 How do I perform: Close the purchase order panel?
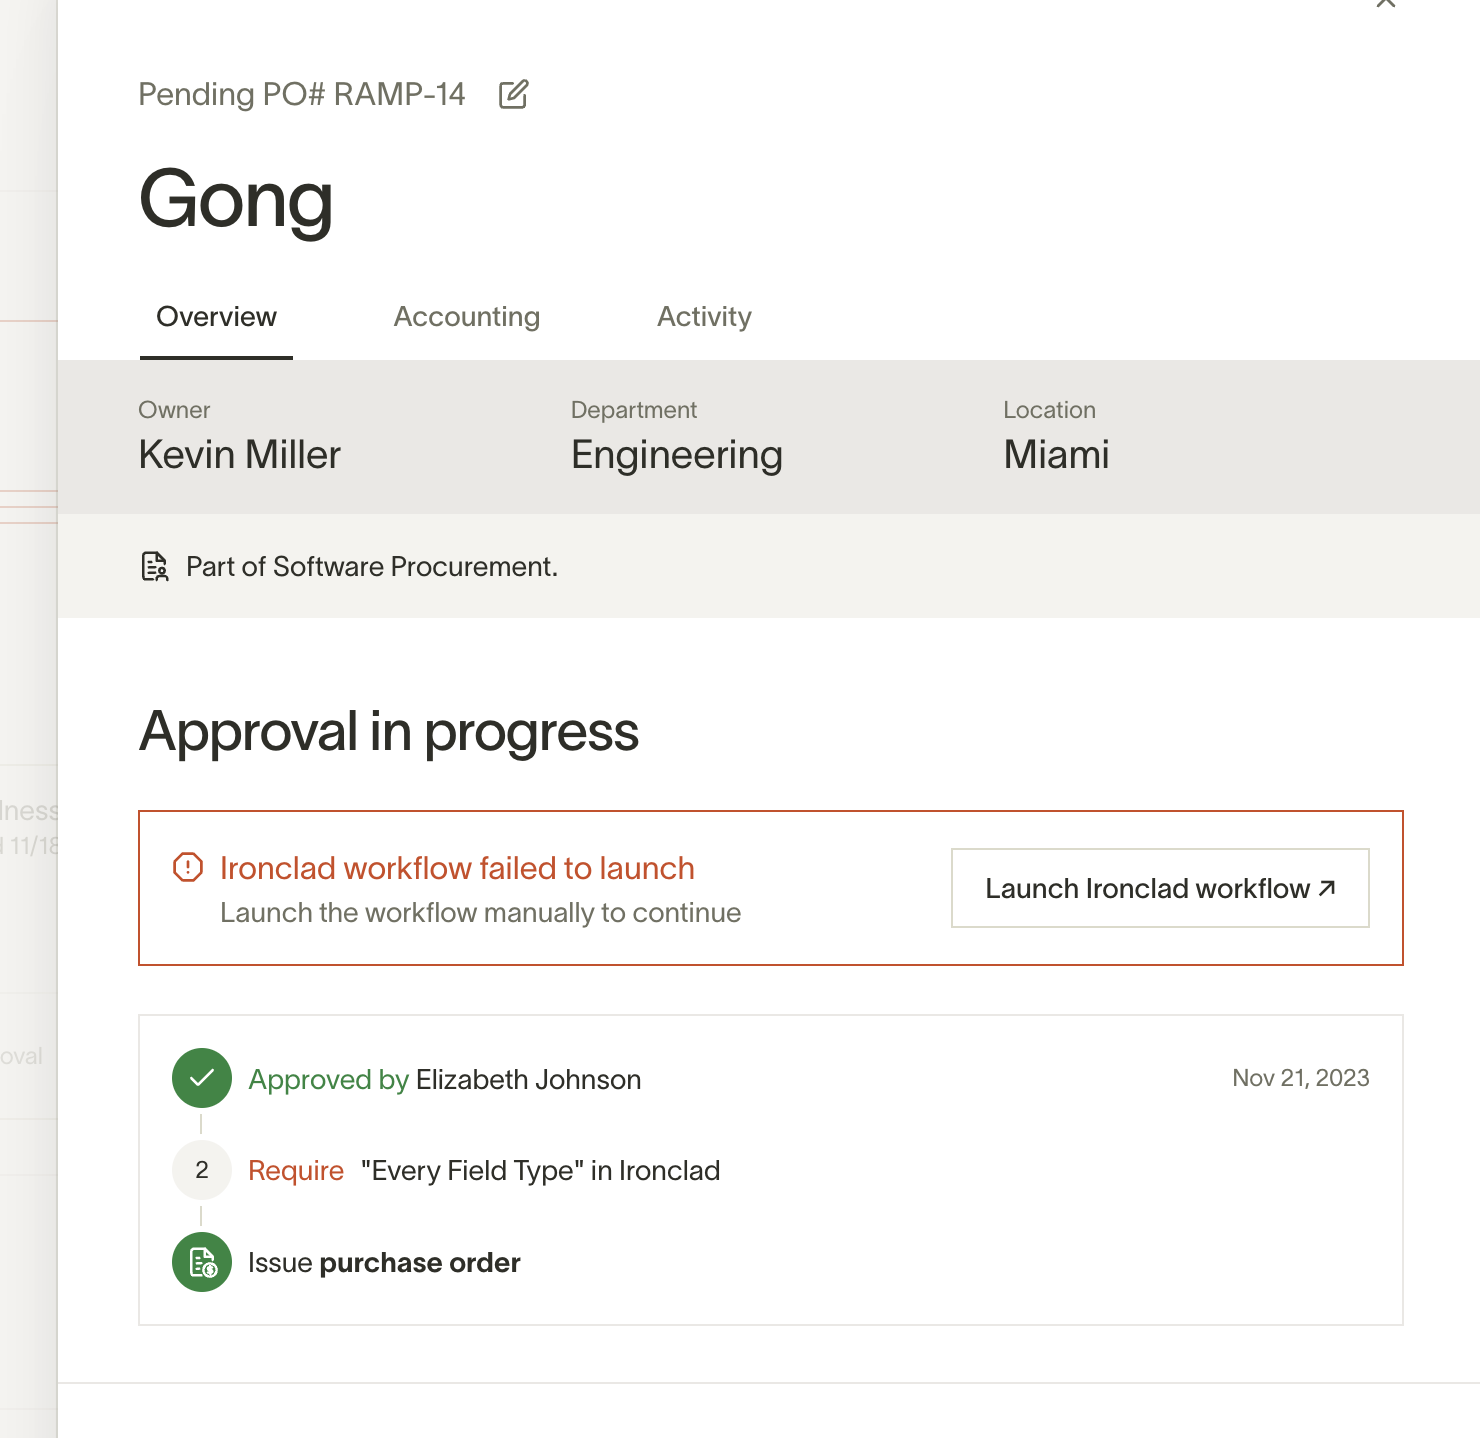tap(1386, 3)
